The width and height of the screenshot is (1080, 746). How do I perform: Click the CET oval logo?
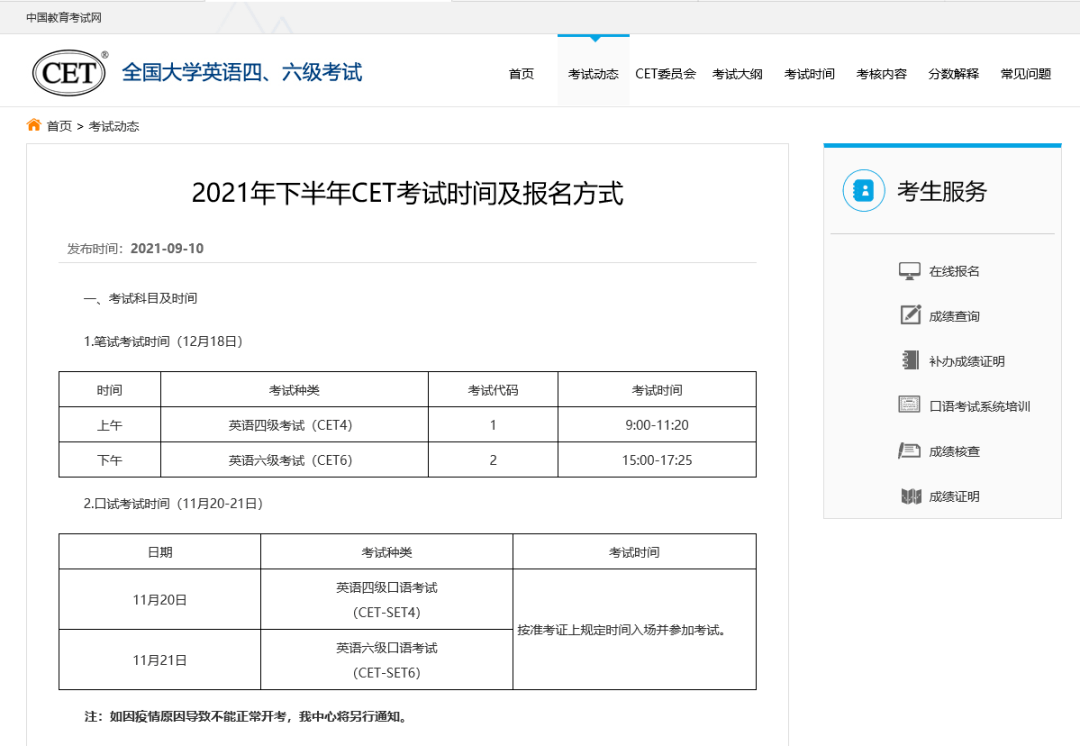(69, 72)
